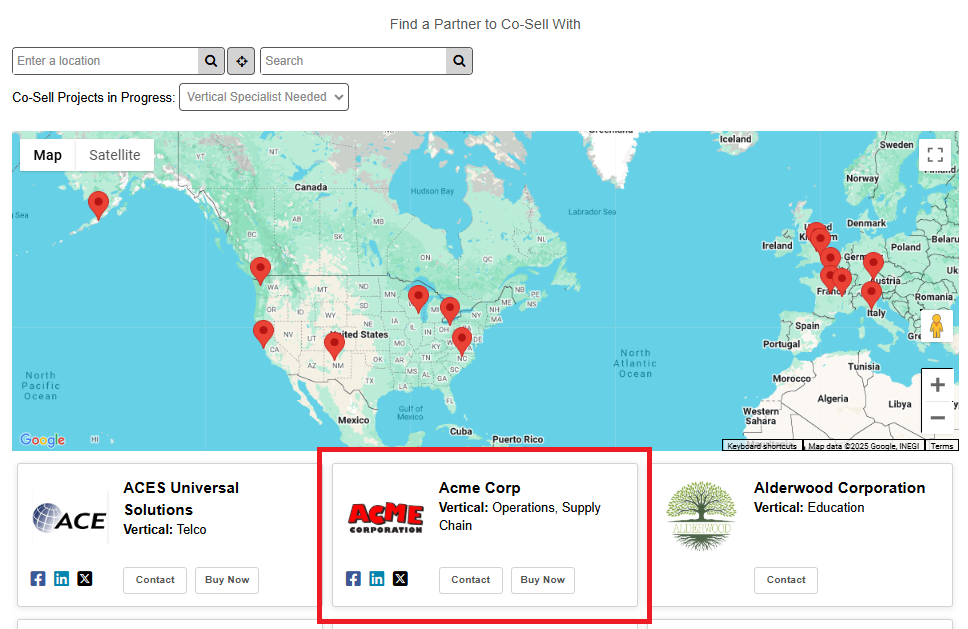This screenshot has height=629, width=968.
Task: Open map Keyboard shortcuts link
Action: (762, 446)
